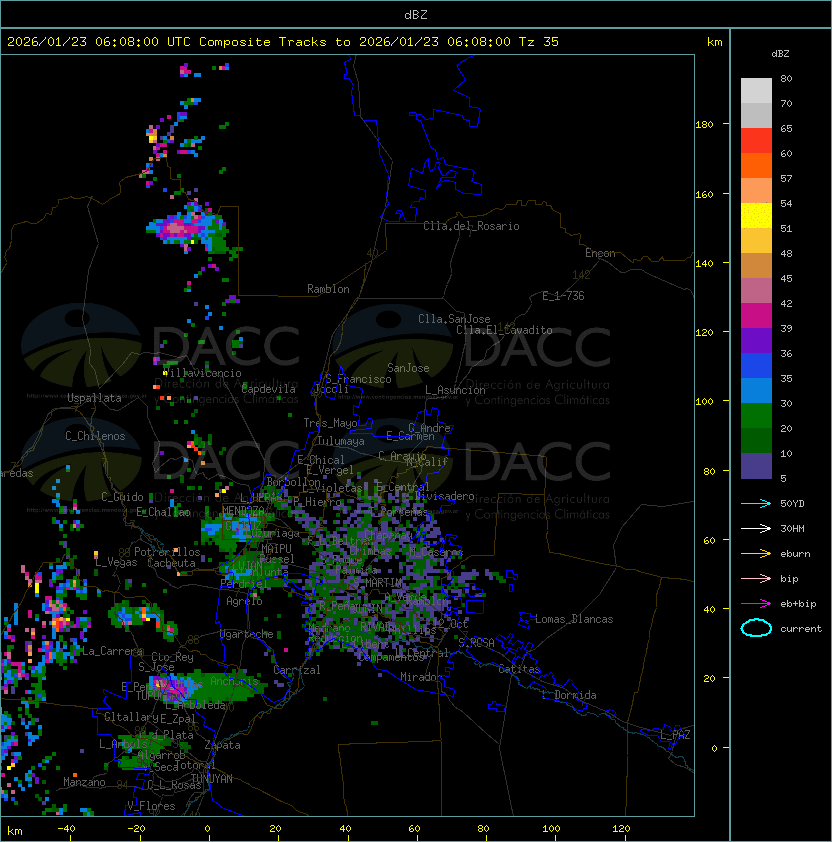
Task: Click the km unit label at top right
Action: (x=714, y=42)
